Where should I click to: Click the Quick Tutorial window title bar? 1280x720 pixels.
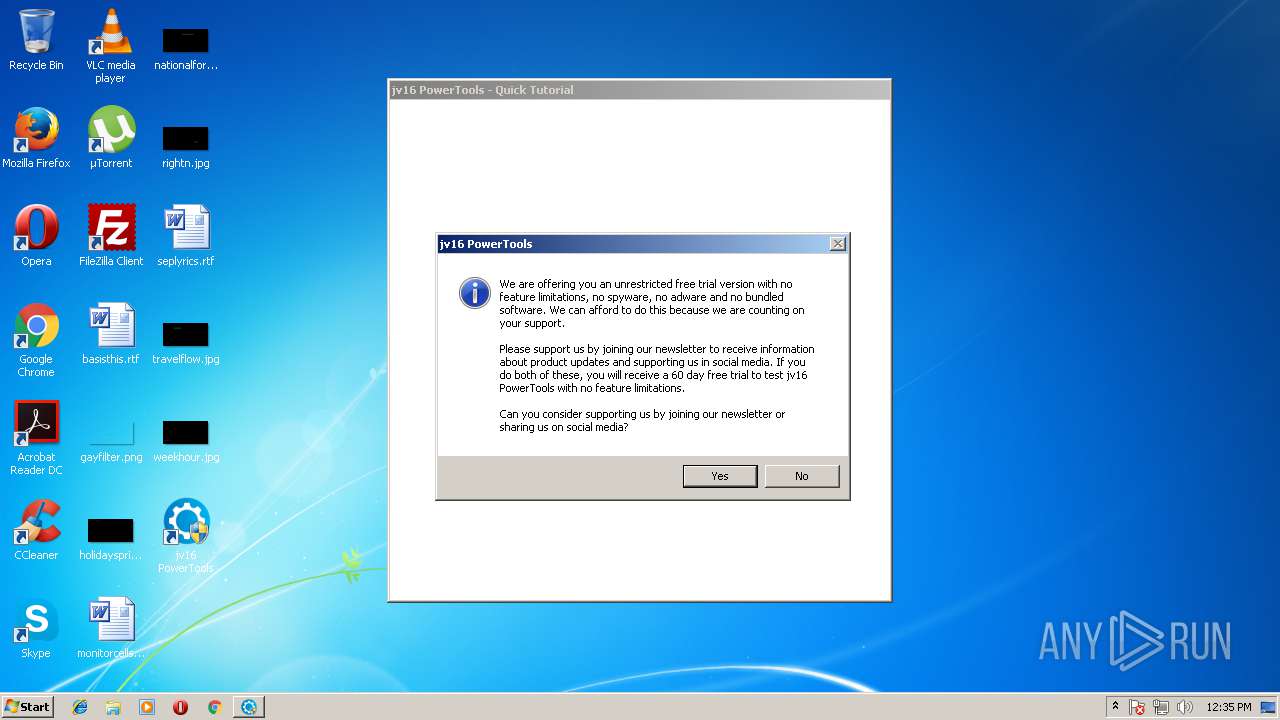639,90
